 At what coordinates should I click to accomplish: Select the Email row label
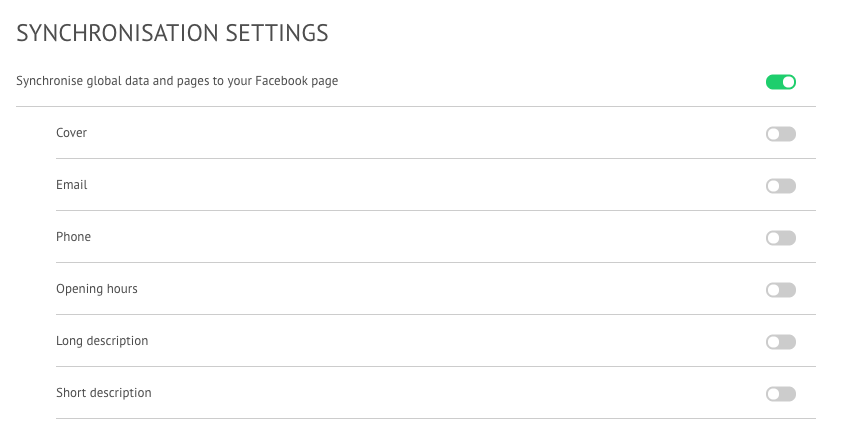[71, 185]
